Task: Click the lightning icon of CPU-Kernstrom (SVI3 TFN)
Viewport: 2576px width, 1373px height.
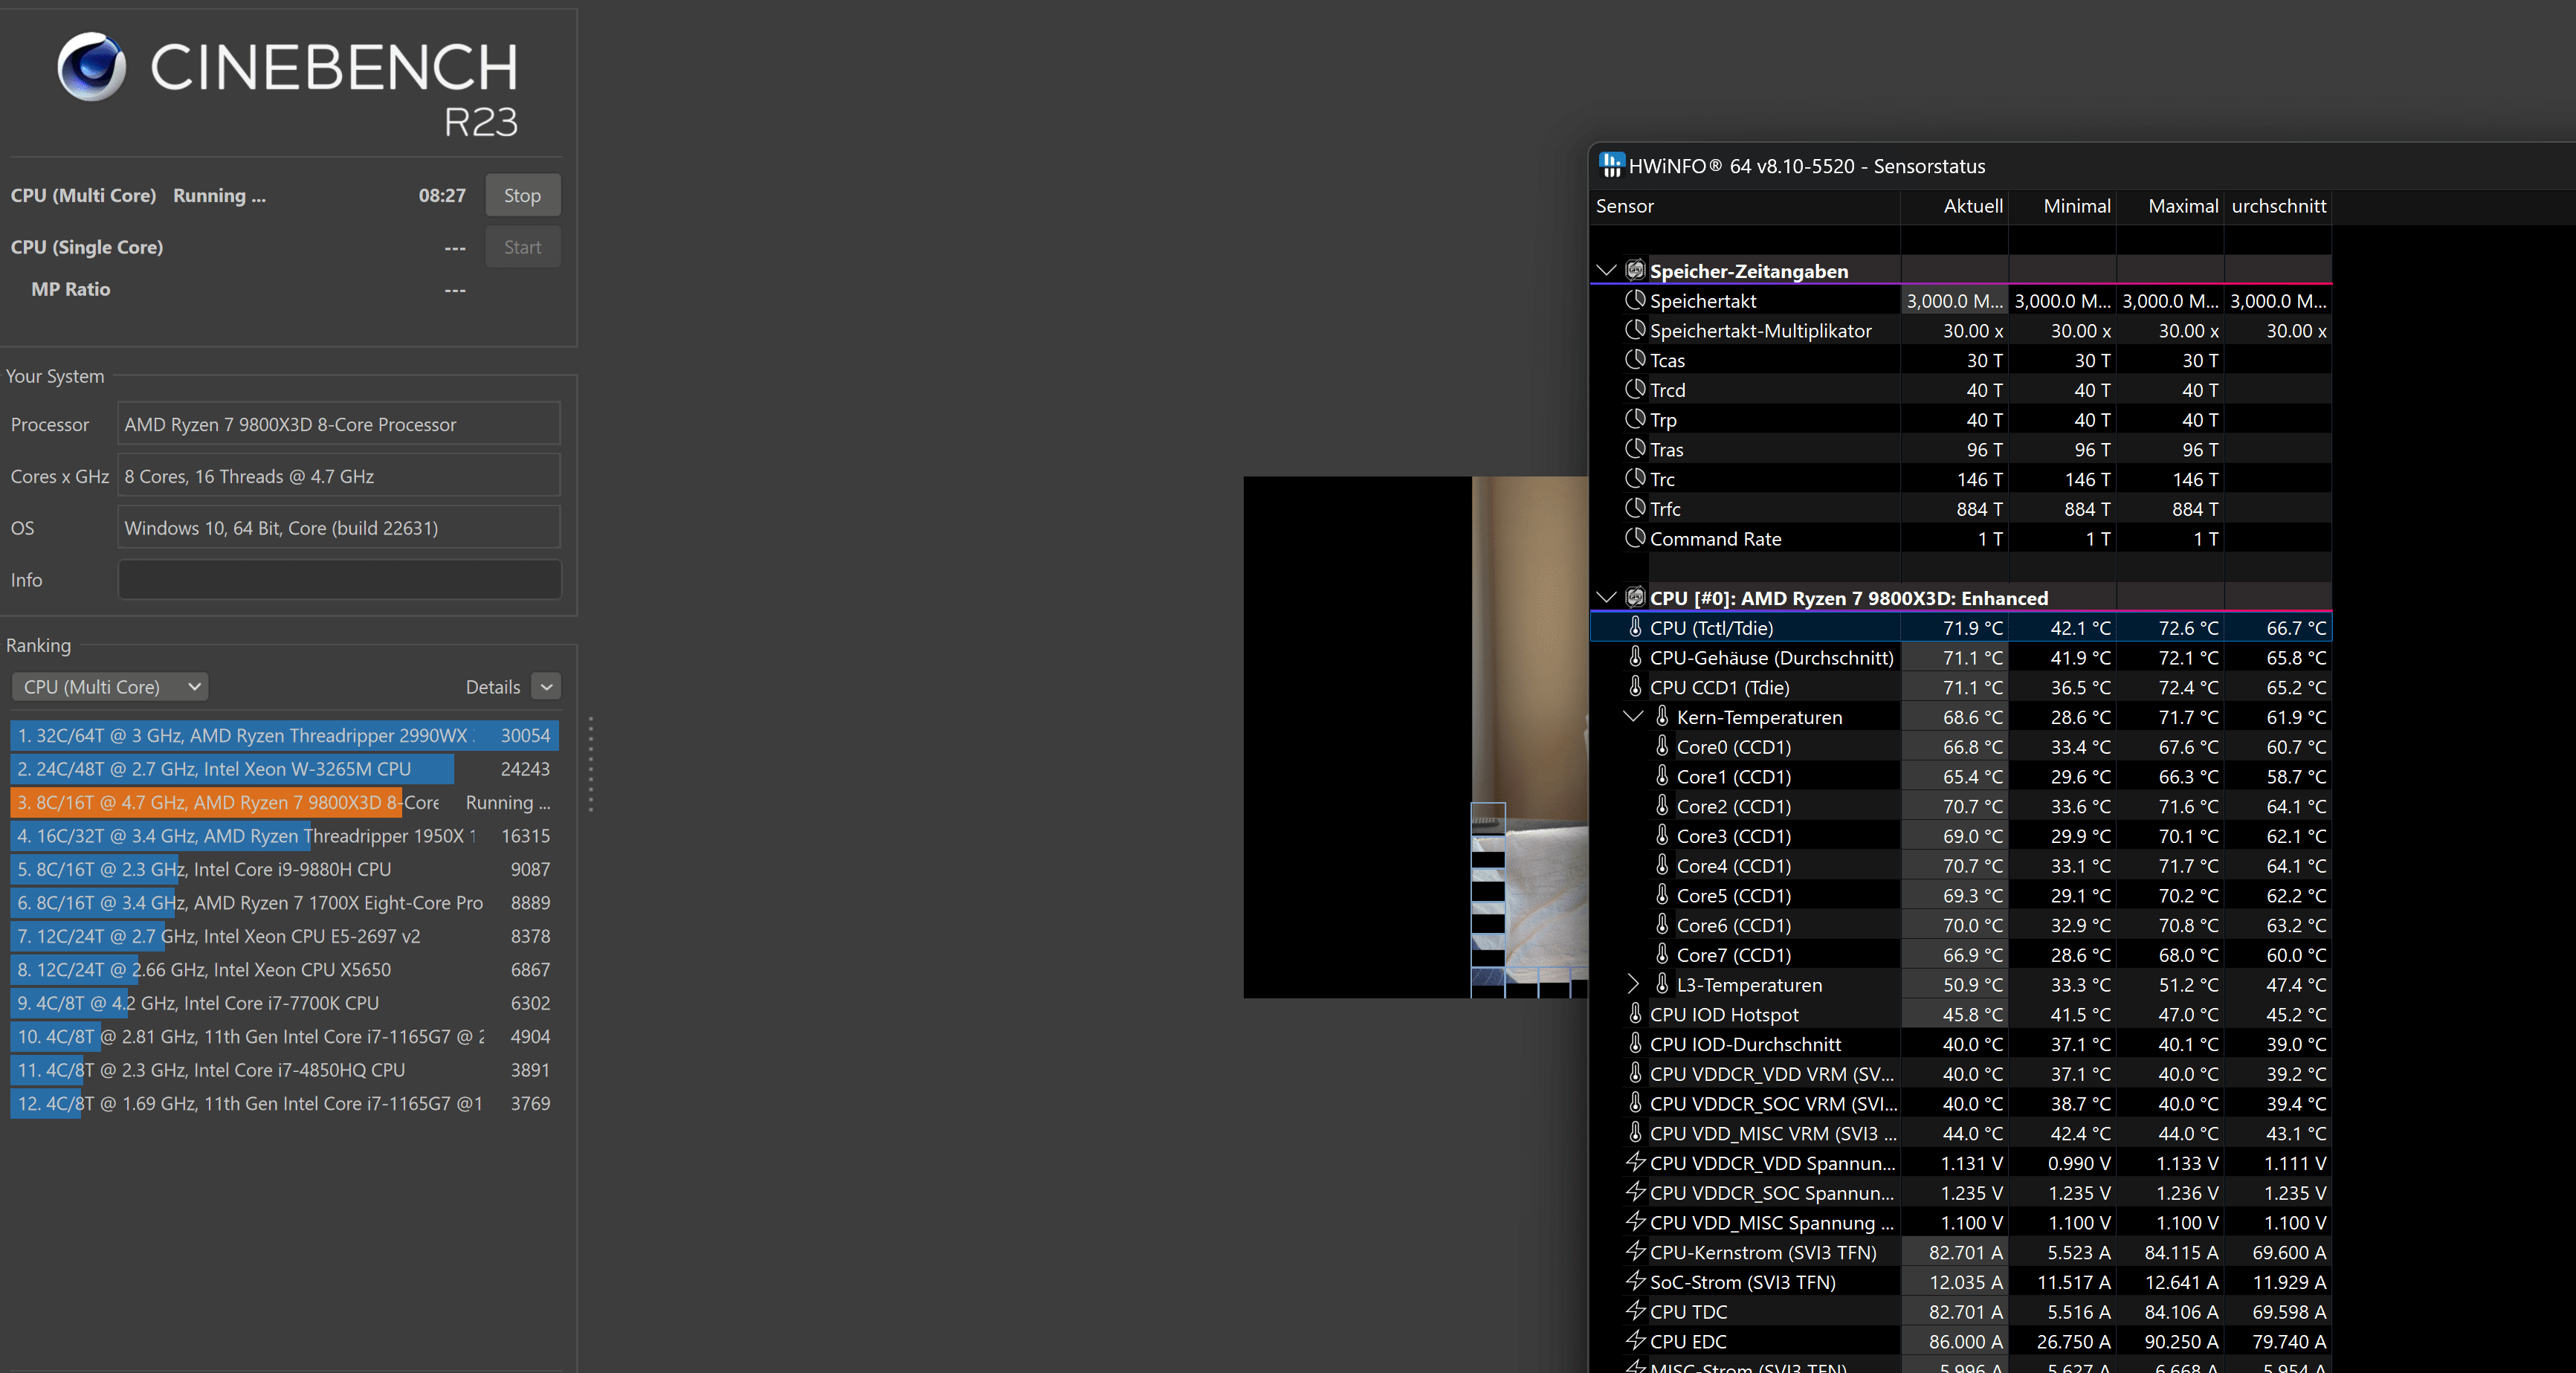Action: coord(1635,1251)
